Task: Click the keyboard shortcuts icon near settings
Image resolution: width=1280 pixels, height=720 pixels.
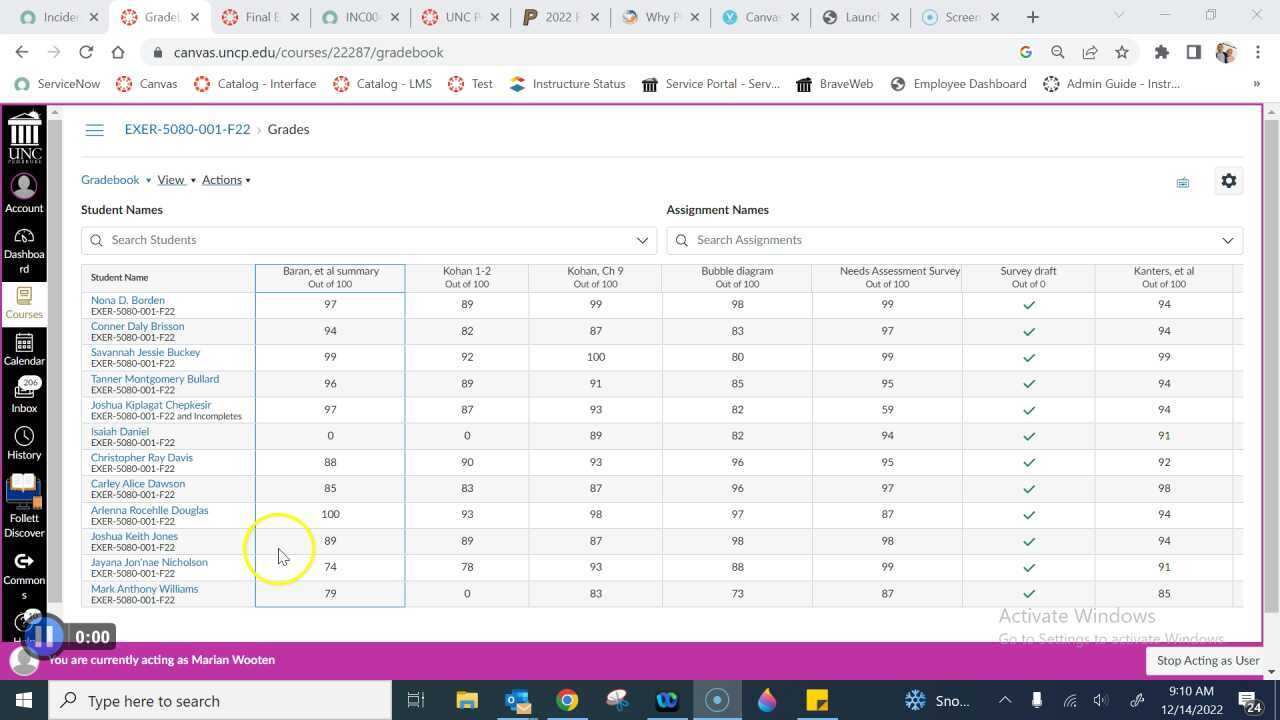Action: coord(1182,183)
